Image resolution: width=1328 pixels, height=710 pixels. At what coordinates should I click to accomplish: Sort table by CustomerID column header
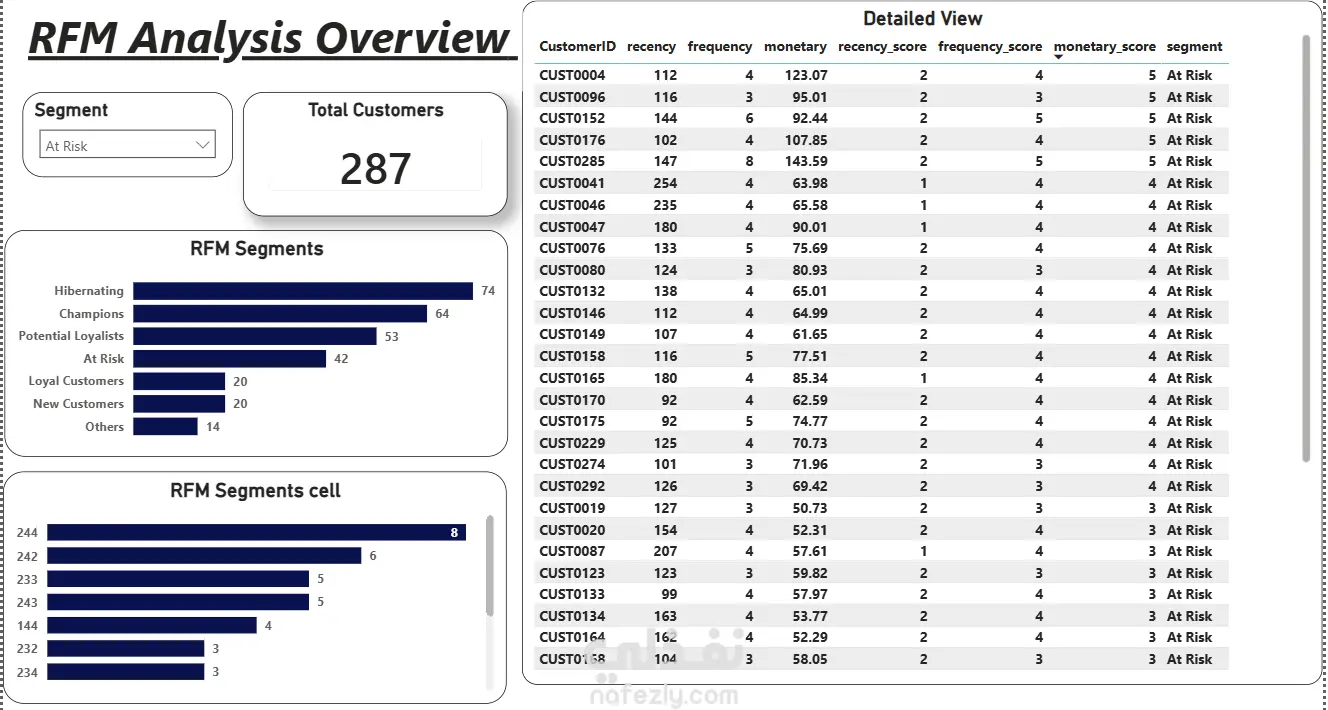pyautogui.click(x=578, y=46)
